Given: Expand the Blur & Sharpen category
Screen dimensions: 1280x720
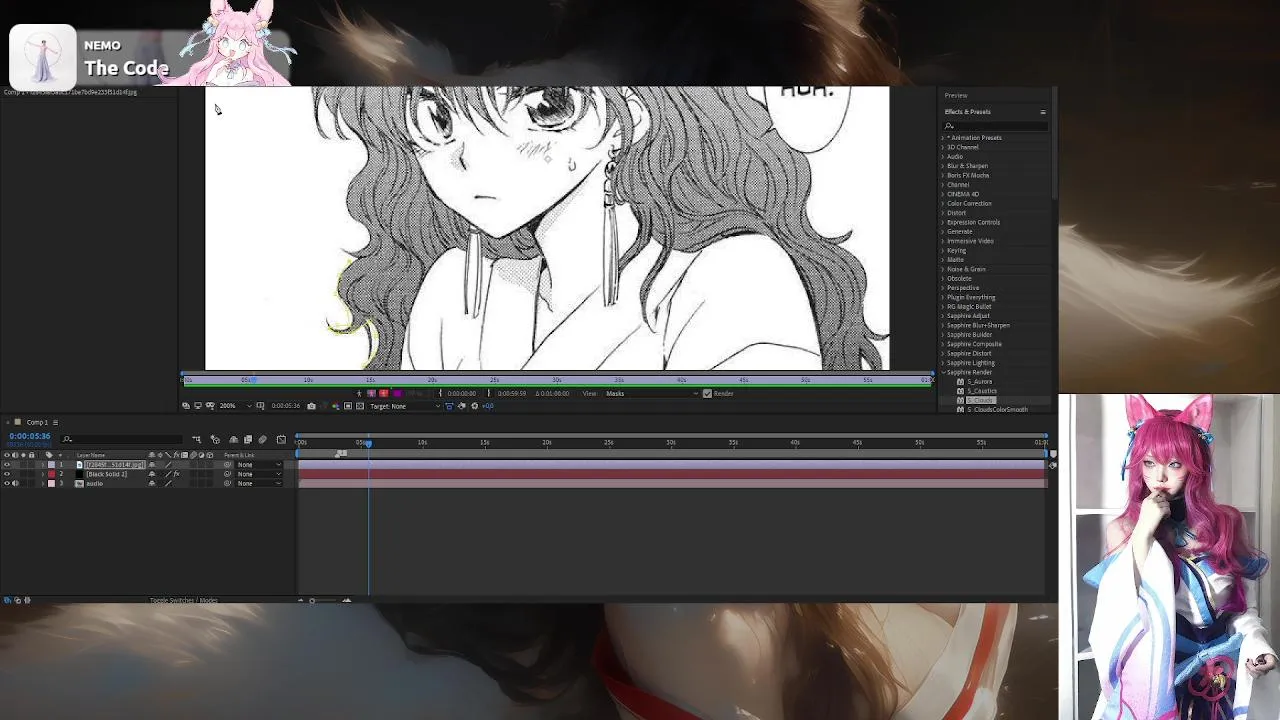Looking at the screenshot, I should (x=942, y=166).
